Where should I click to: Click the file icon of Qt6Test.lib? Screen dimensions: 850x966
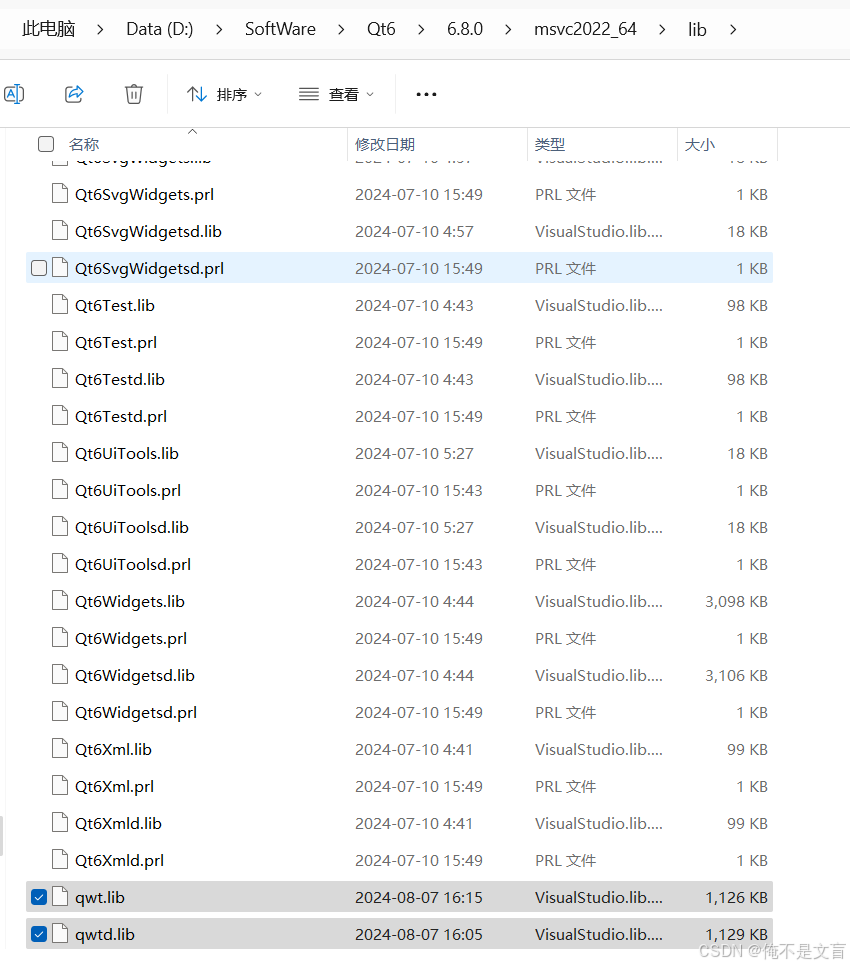click(60, 304)
